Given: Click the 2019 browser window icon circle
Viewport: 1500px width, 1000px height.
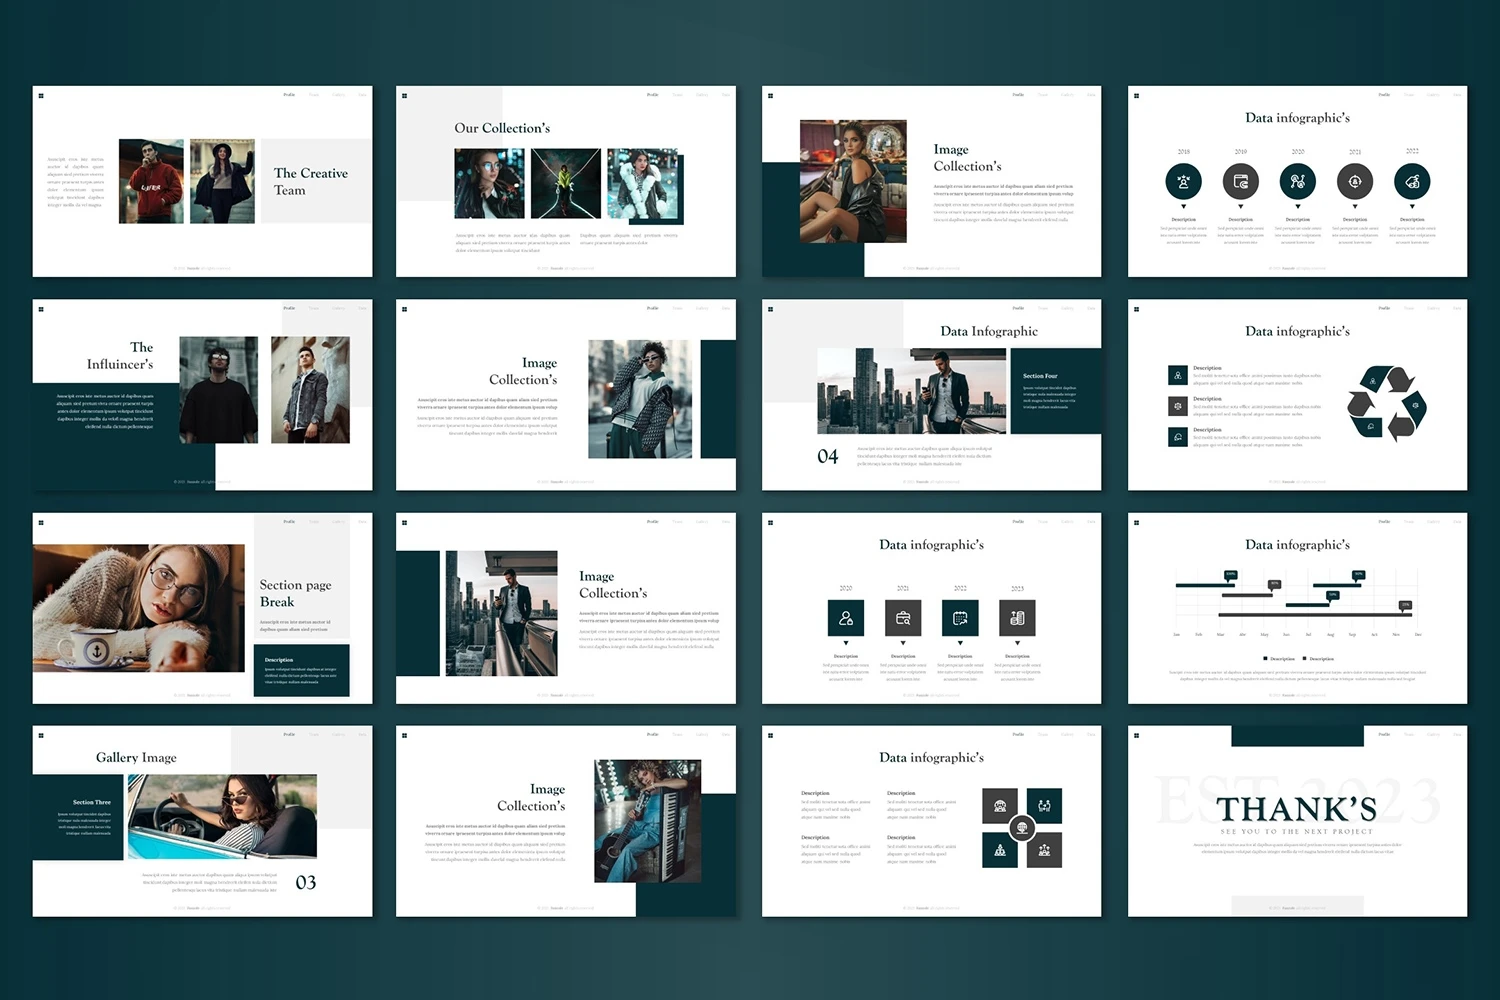Looking at the screenshot, I should pyautogui.click(x=1240, y=182).
